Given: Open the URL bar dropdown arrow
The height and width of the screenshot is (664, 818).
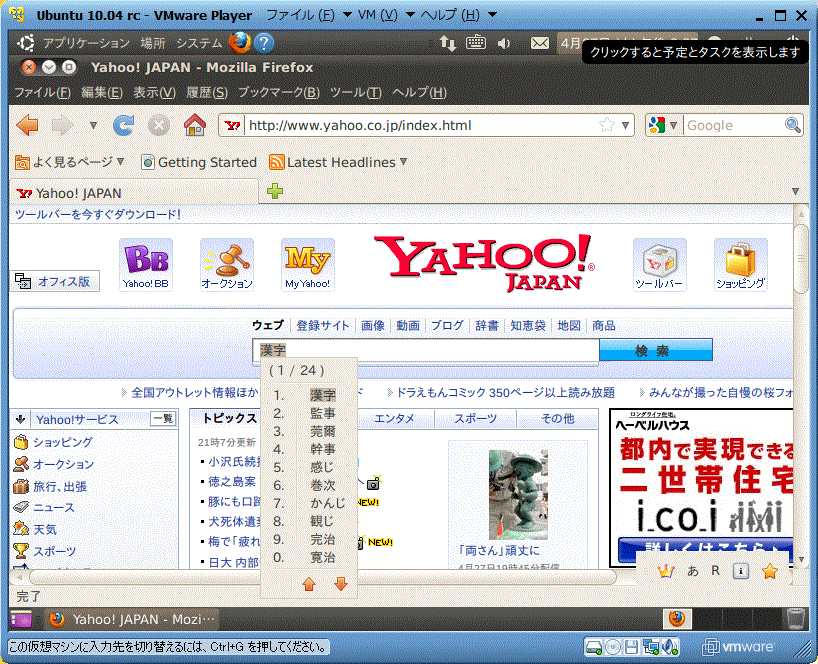Looking at the screenshot, I should (x=625, y=125).
